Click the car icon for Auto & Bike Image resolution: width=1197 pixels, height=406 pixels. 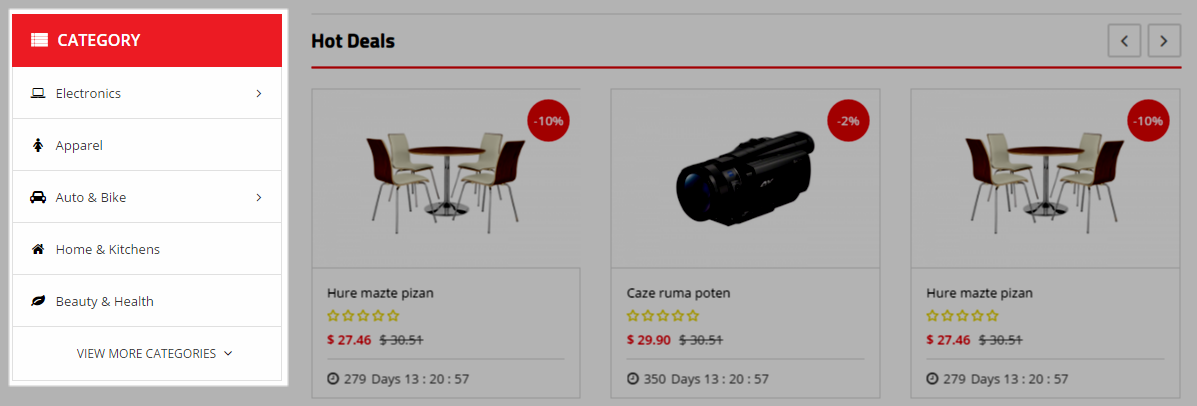point(37,197)
